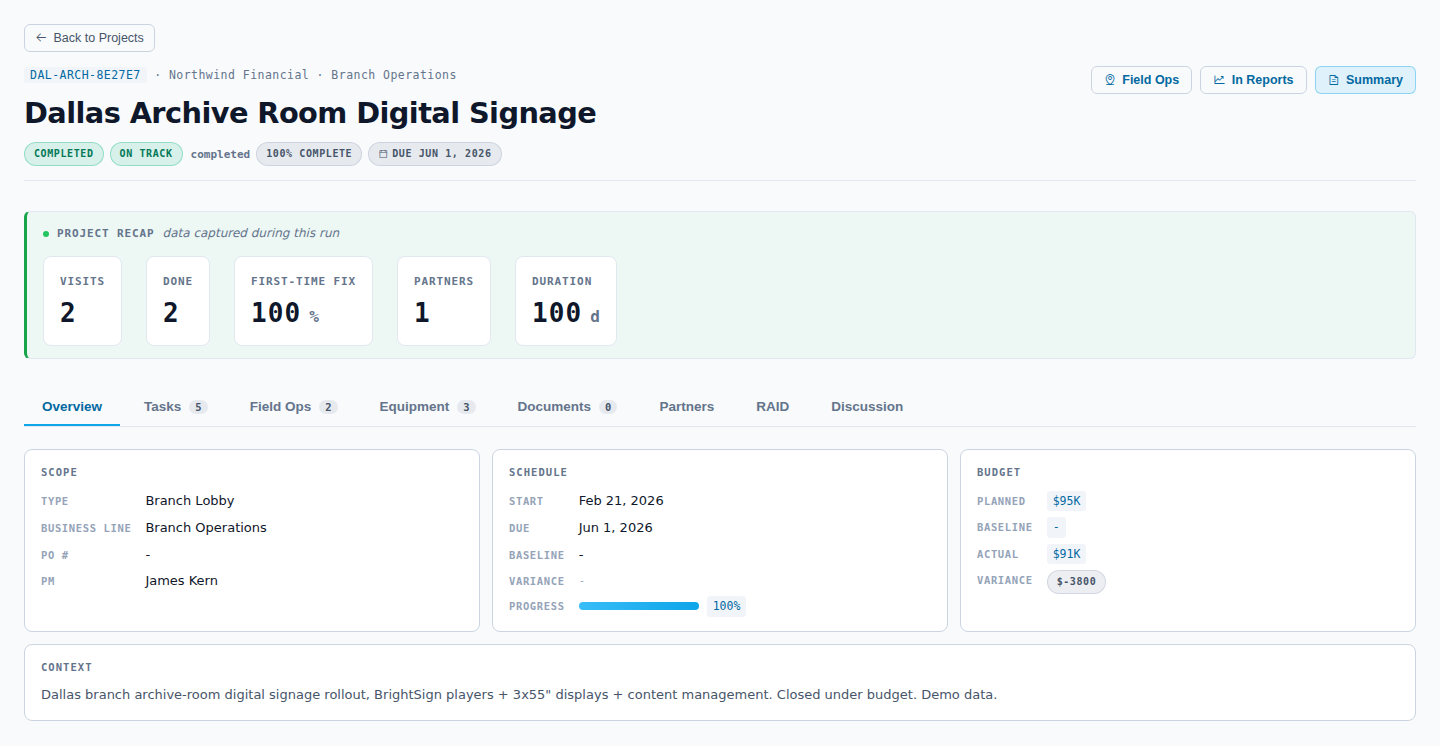Click the DUE JUN 1, 2026 badge
Screen dimensions: 1440x746
435,154
